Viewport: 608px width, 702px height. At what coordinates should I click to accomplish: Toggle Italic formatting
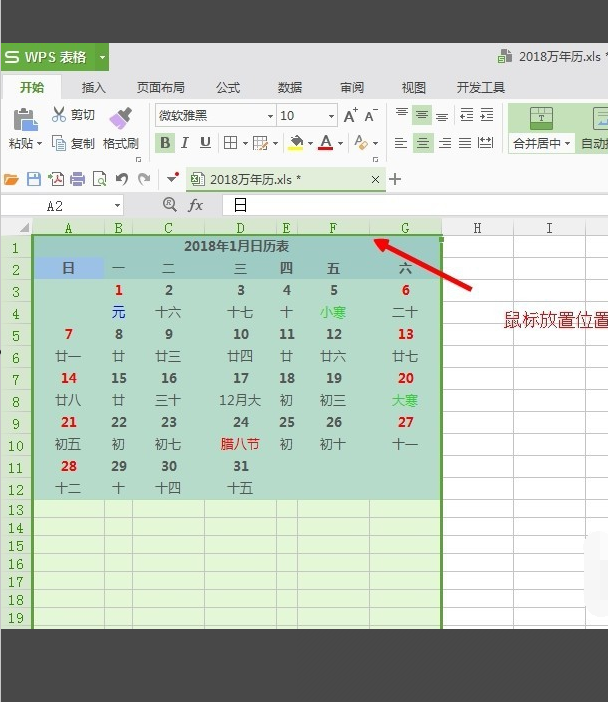(184, 143)
